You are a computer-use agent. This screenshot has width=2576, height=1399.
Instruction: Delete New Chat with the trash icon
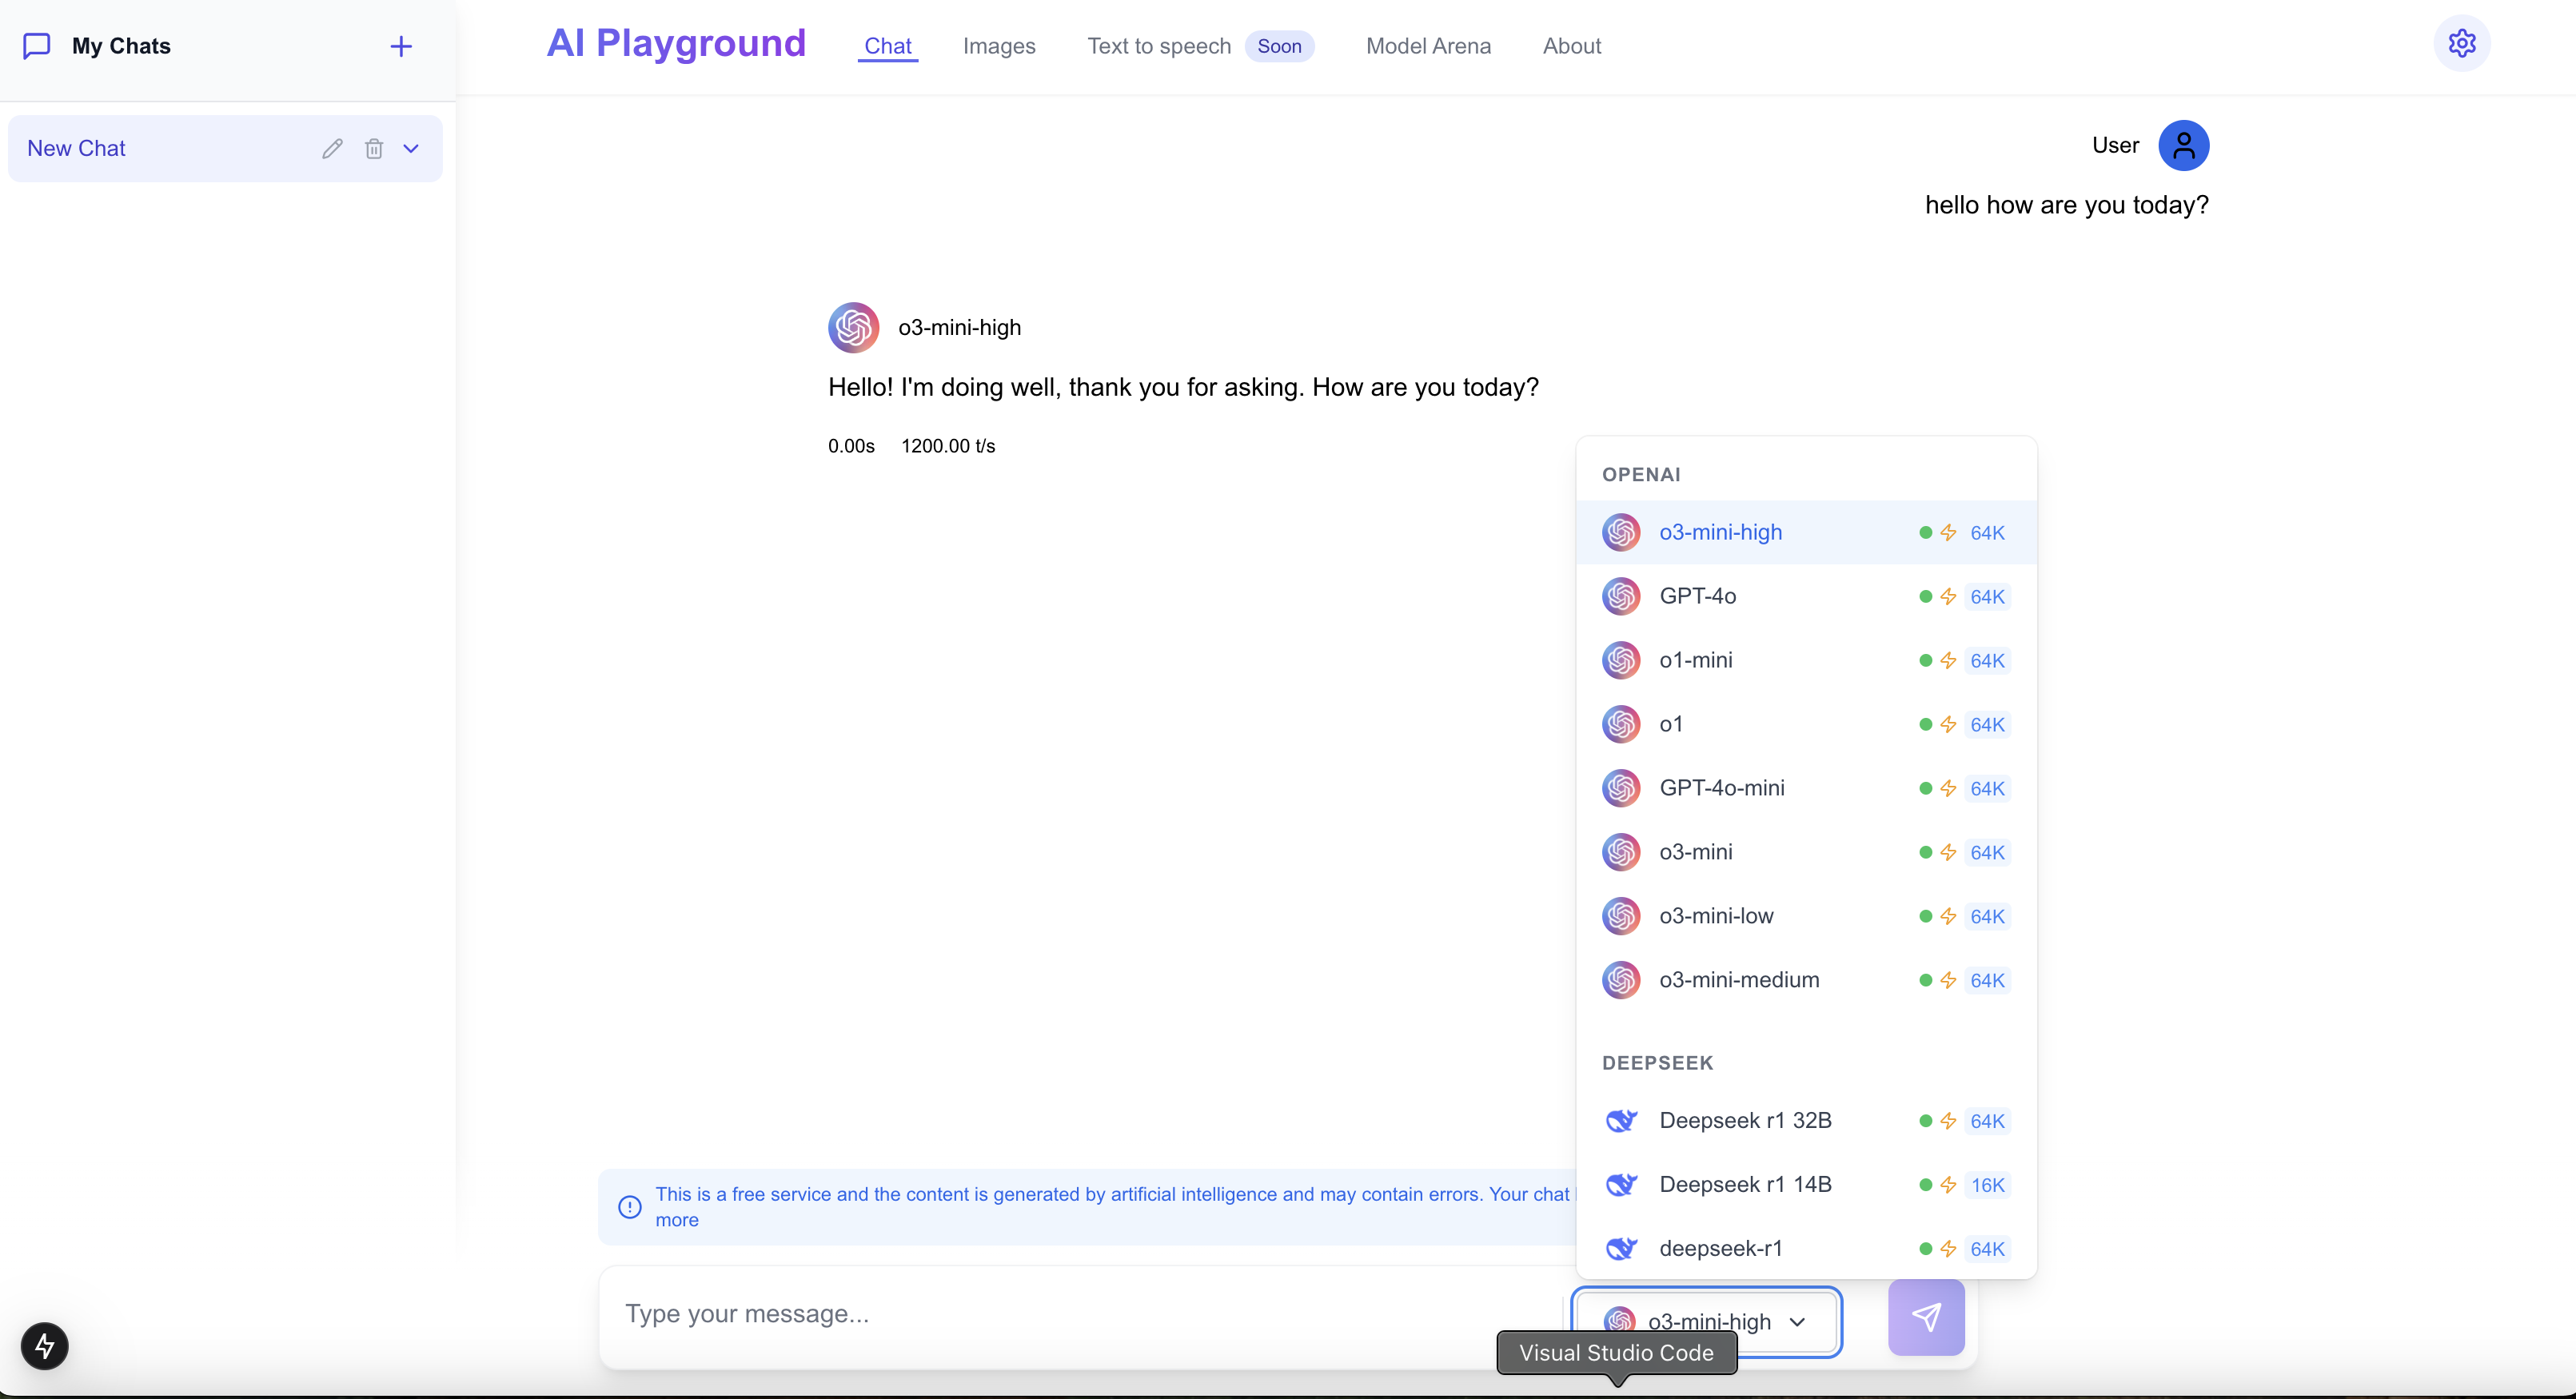[x=374, y=149]
